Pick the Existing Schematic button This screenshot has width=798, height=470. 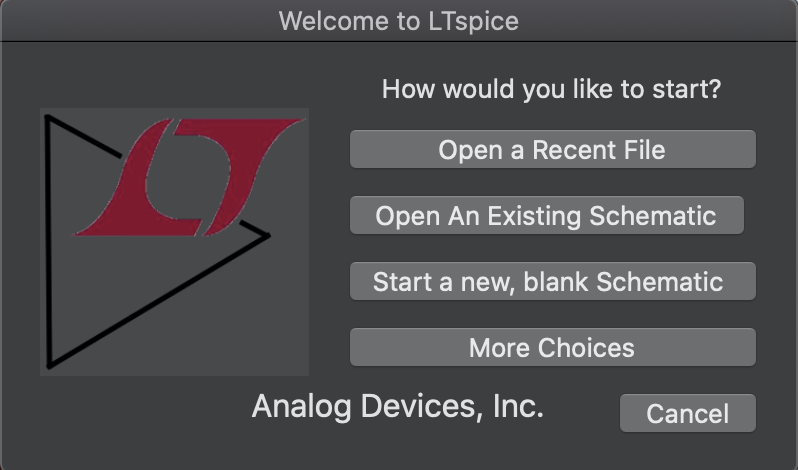click(547, 215)
